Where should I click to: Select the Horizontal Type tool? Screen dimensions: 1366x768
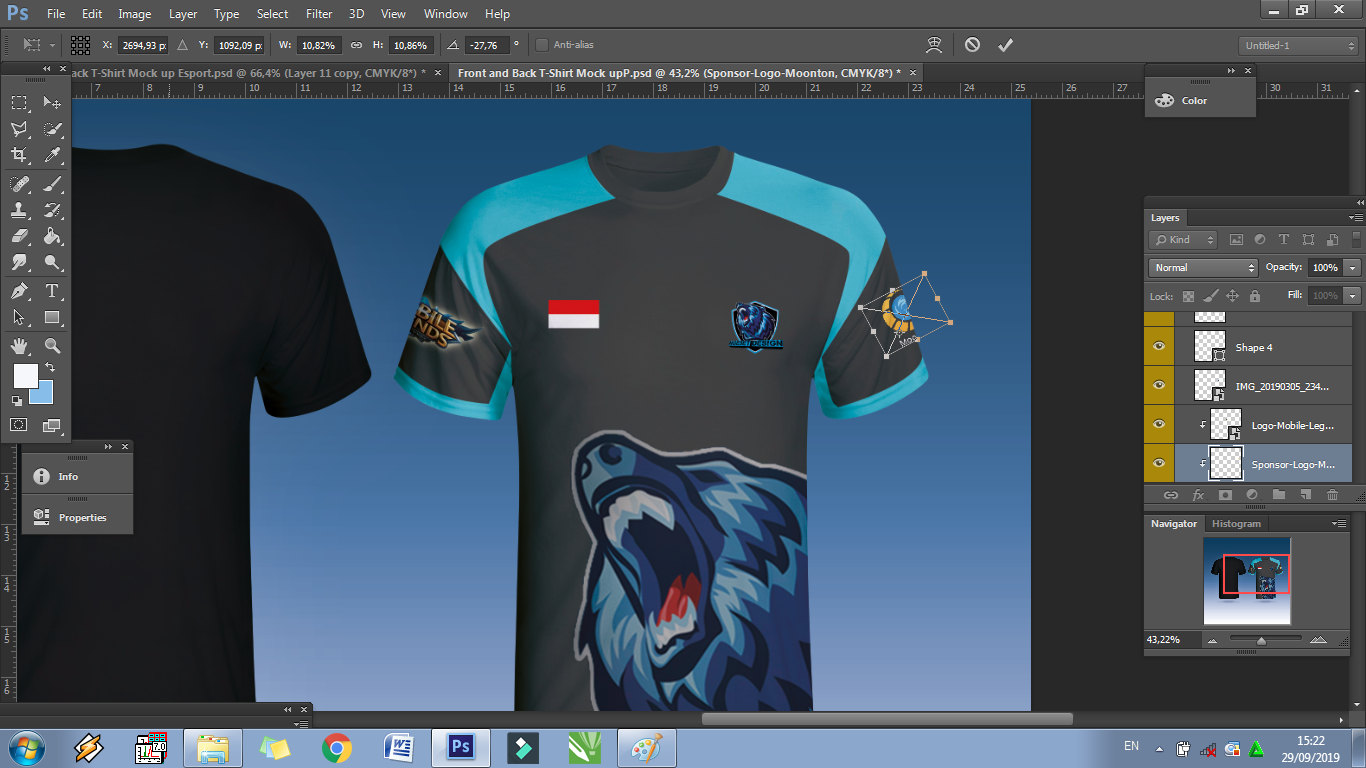coord(53,291)
